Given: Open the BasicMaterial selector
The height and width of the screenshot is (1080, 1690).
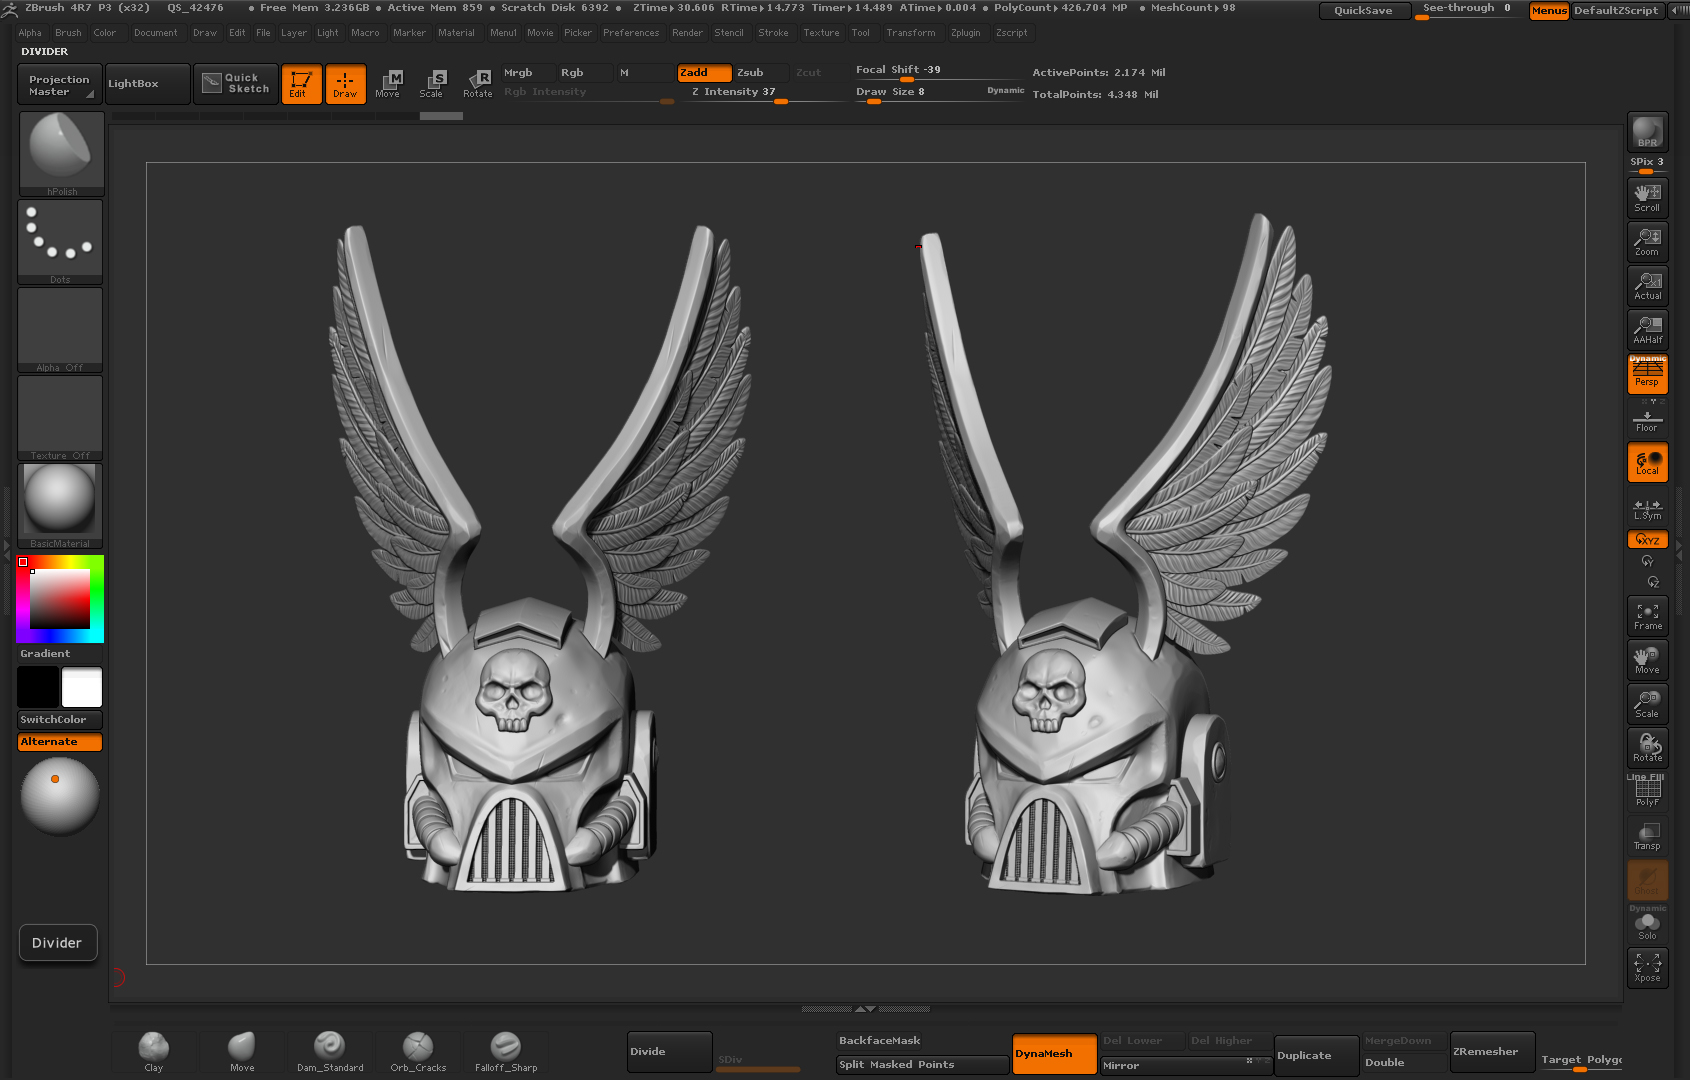Looking at the screenshot, I should 60,506.
